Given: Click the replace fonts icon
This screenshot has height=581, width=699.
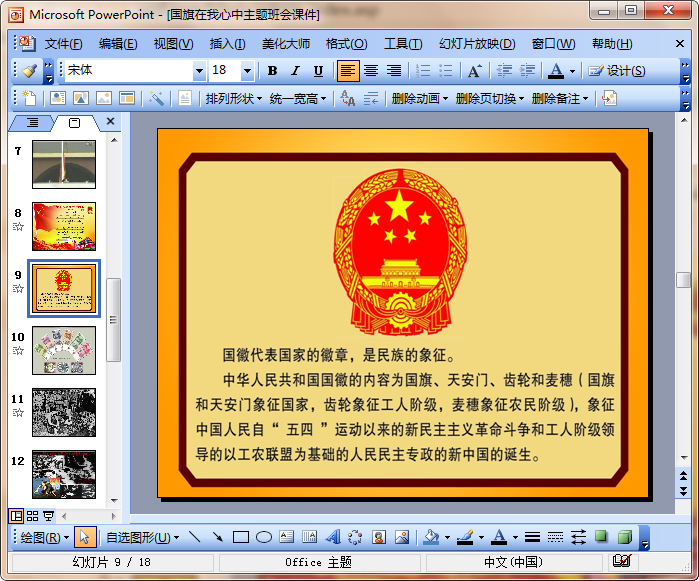Looking at the screenshot, I should tap(348, 98).
